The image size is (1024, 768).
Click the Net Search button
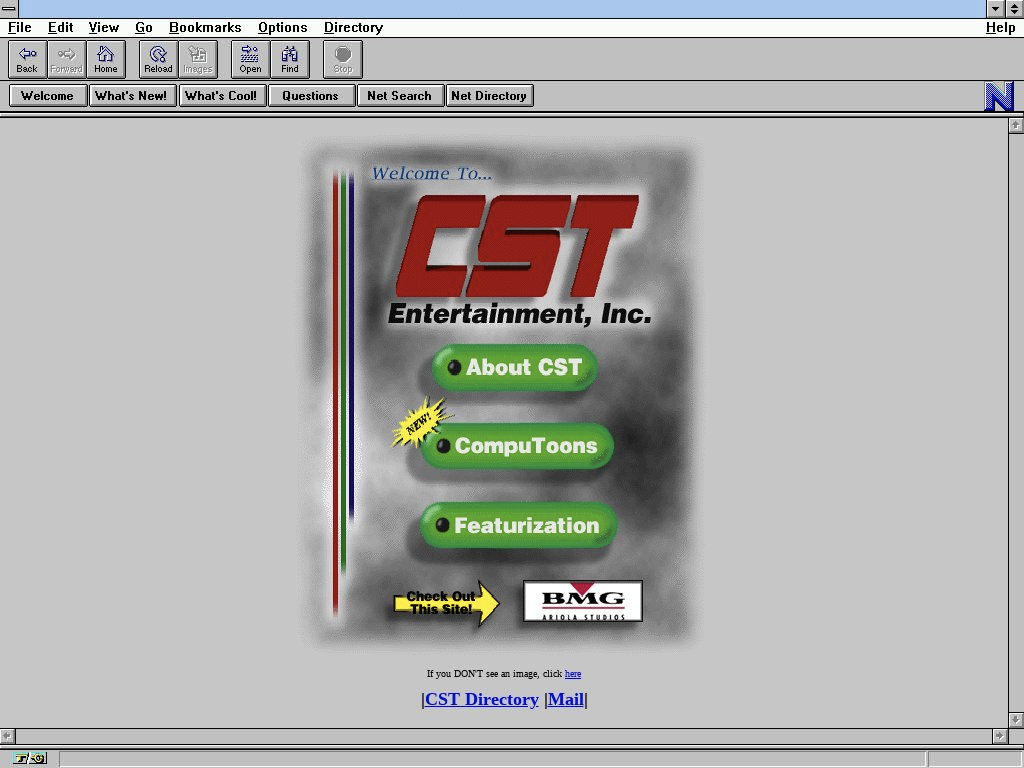pyautogui.click(x=399, y=96)
